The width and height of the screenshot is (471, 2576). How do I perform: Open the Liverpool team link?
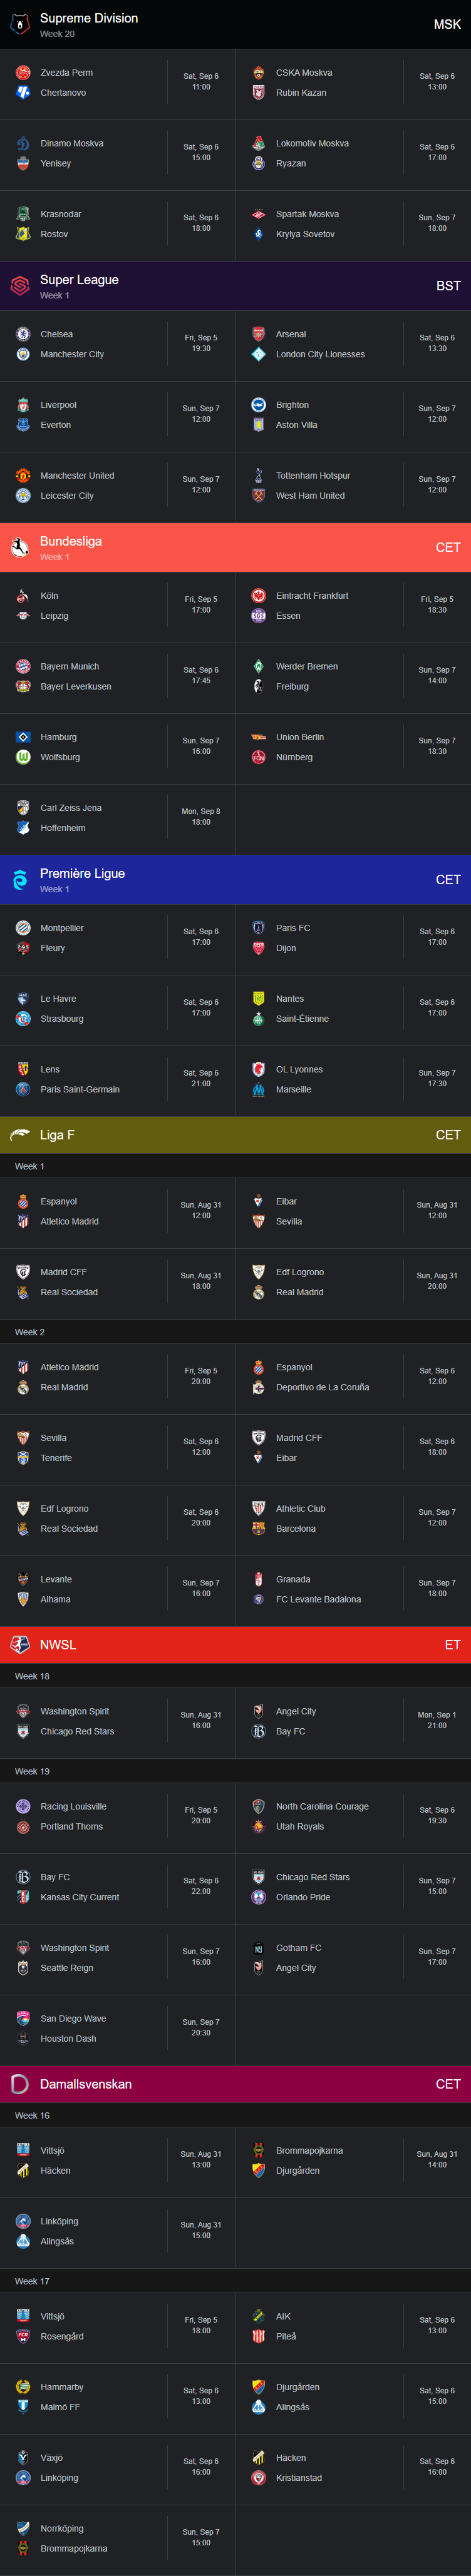click(x=58, y=405)
